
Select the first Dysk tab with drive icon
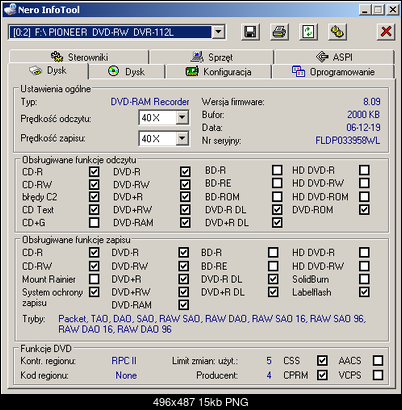click(48, 71)
